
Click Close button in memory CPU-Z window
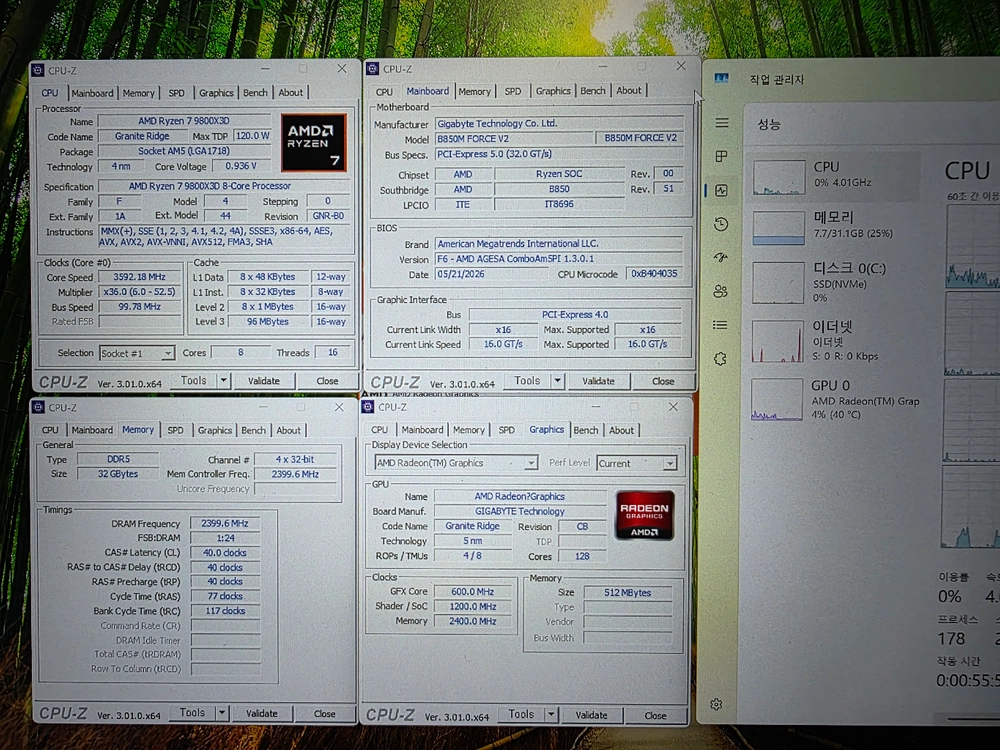point(325,714)
